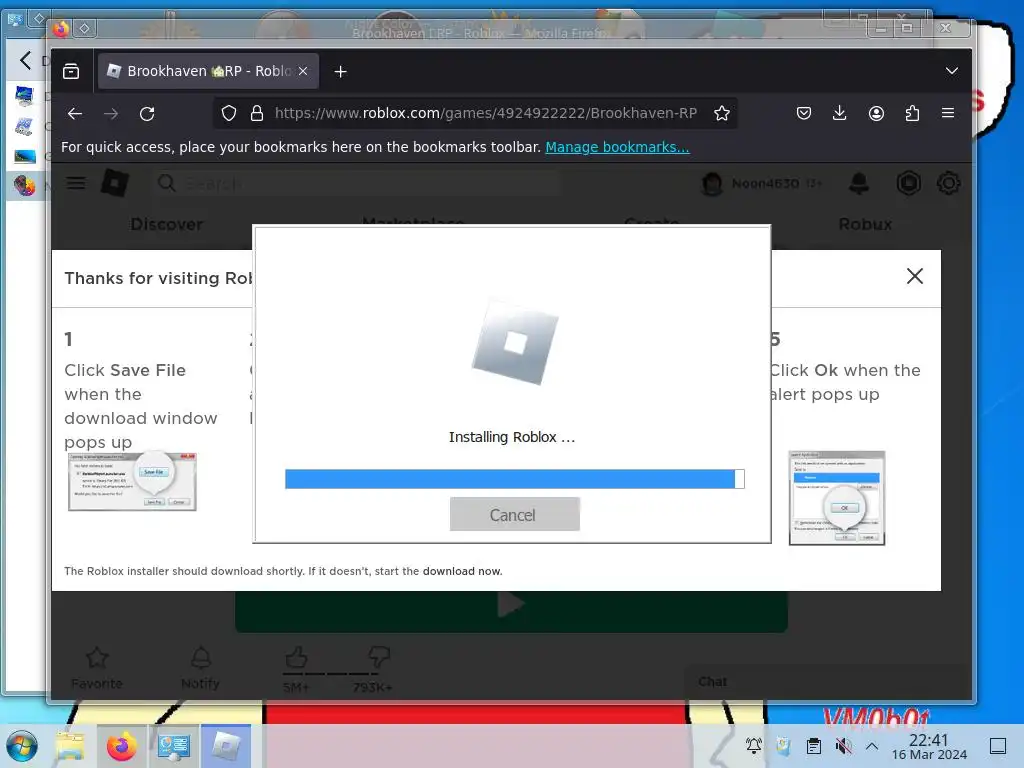The image size is (1024, 768).
Task: Open Manage bookmarks link
Action: [617, 147]
